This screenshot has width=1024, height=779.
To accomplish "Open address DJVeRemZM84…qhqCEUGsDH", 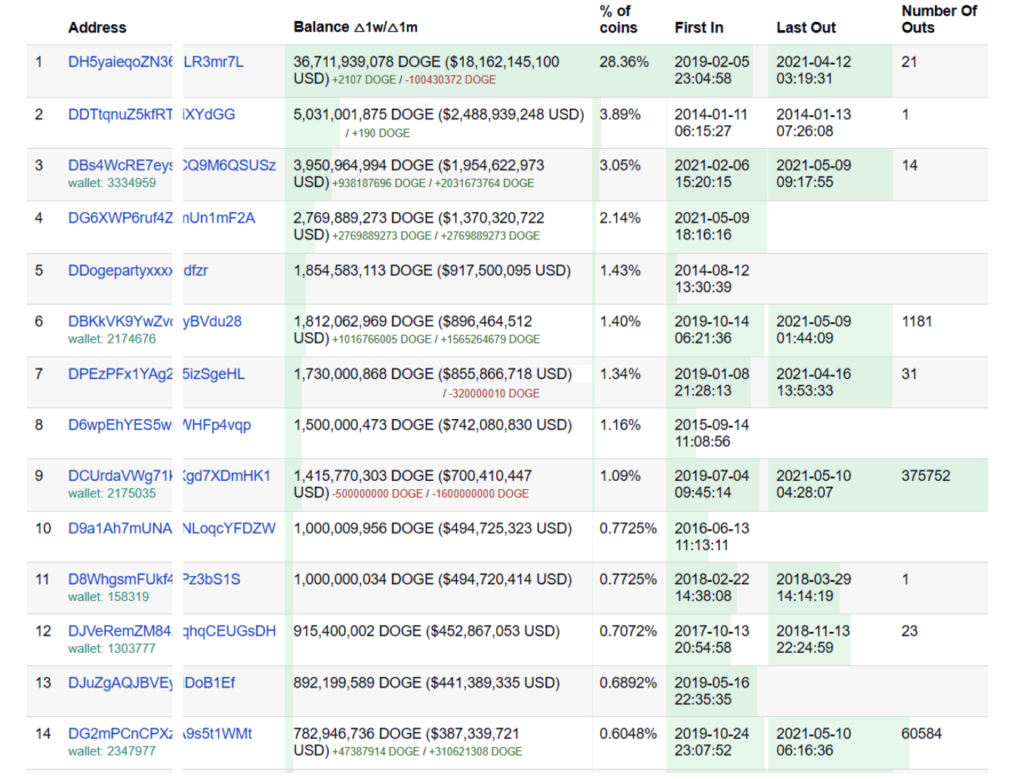I will pyautogui.click(x=172, y=631).
